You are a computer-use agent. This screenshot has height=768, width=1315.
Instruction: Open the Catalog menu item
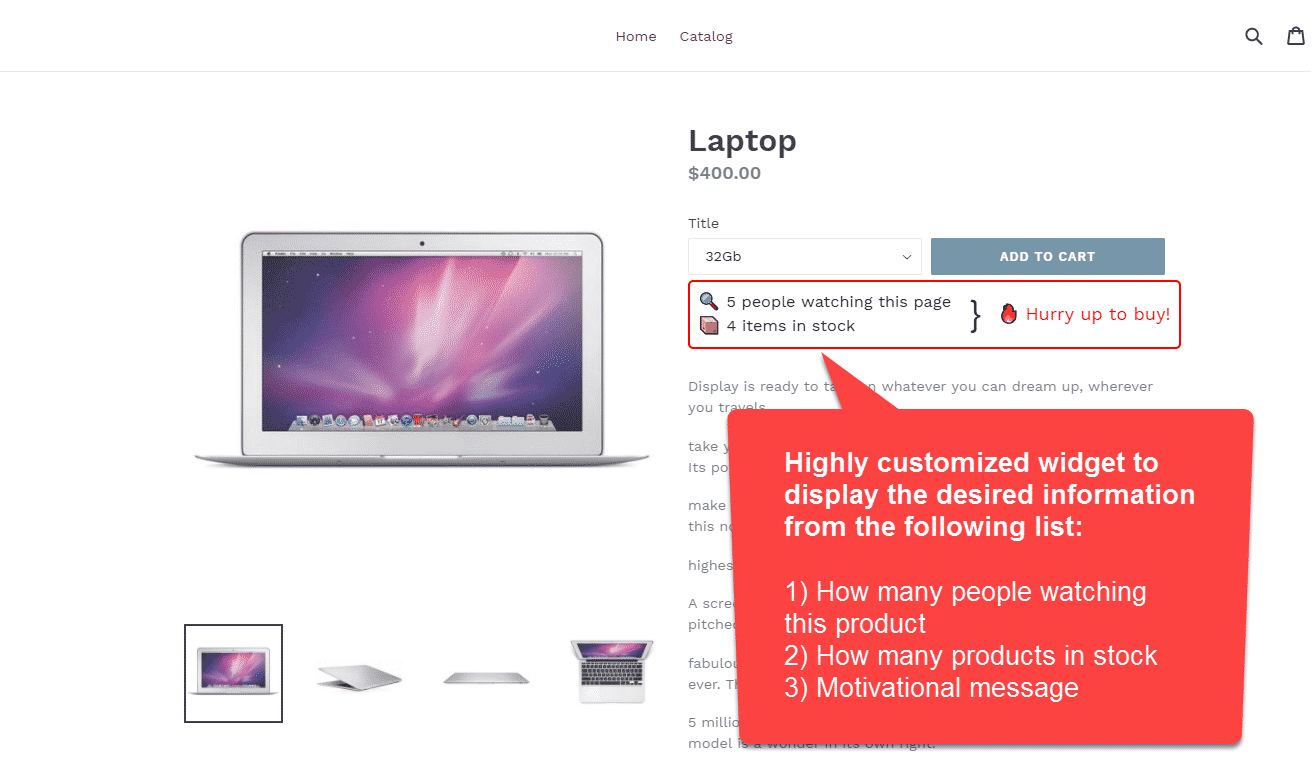point(706,36)
